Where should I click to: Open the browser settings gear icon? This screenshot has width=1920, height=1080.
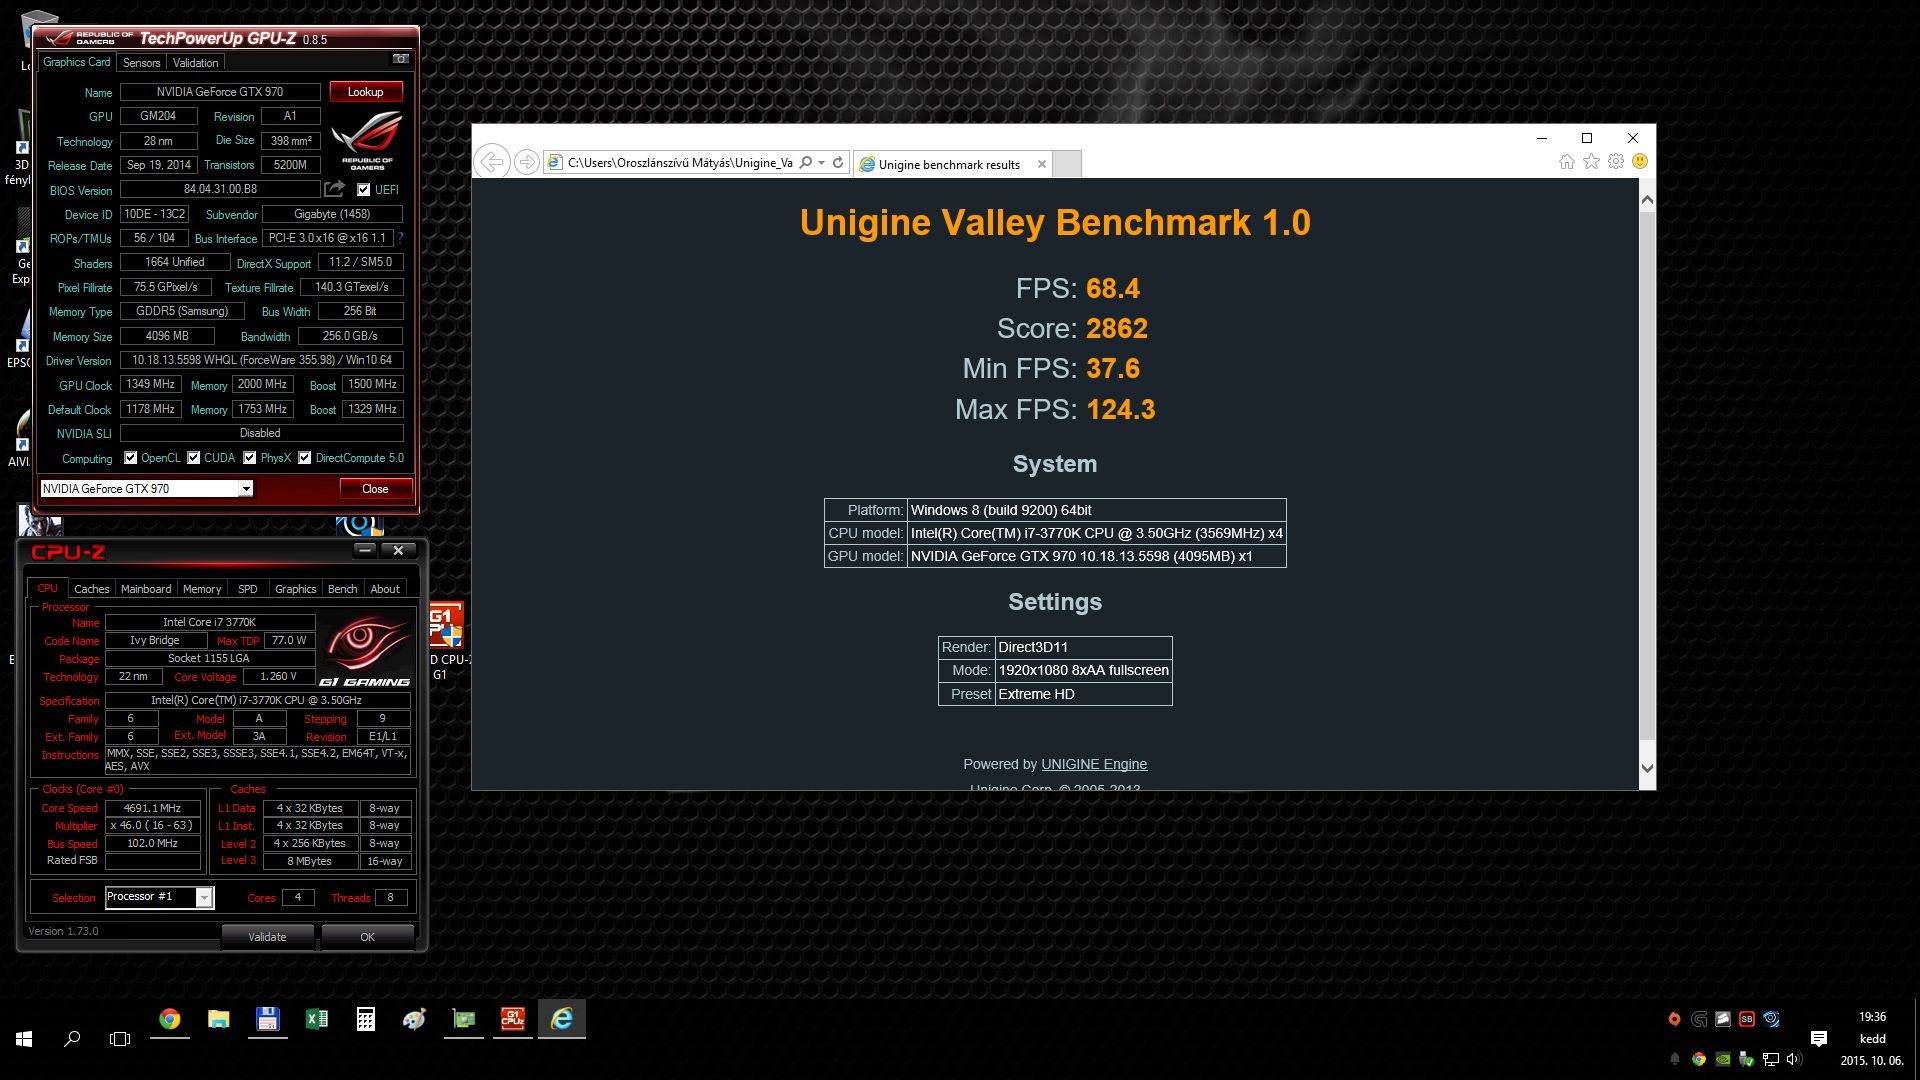1616,162
